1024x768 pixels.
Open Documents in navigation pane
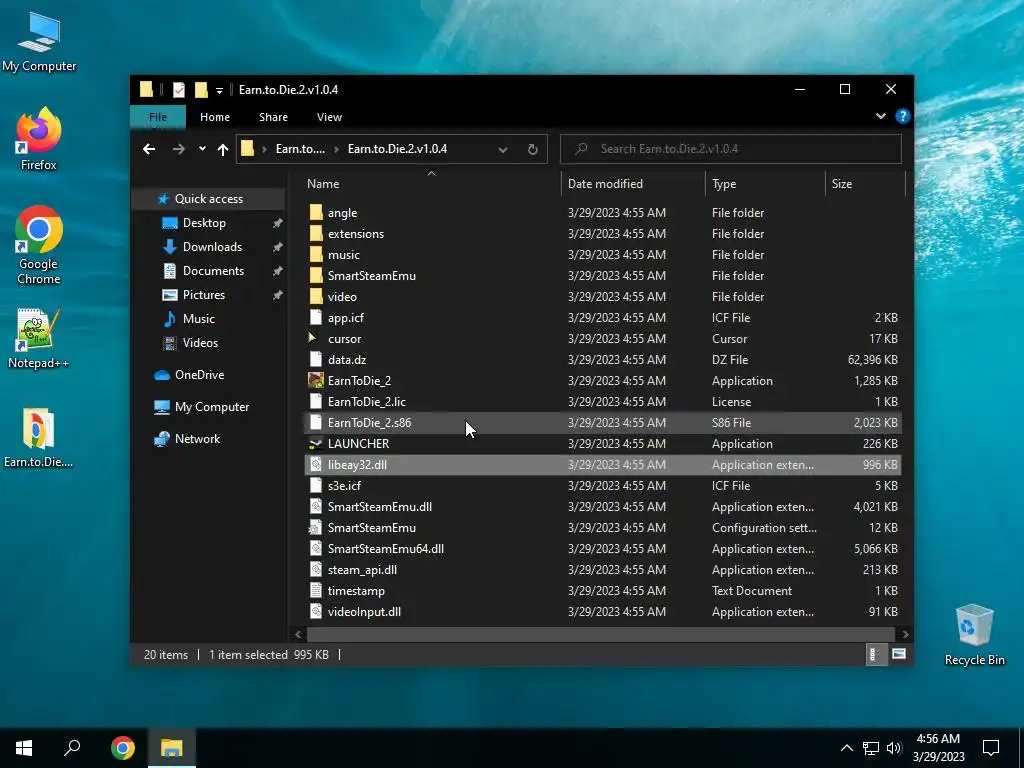pyautogui.click(x=213, y=270)
